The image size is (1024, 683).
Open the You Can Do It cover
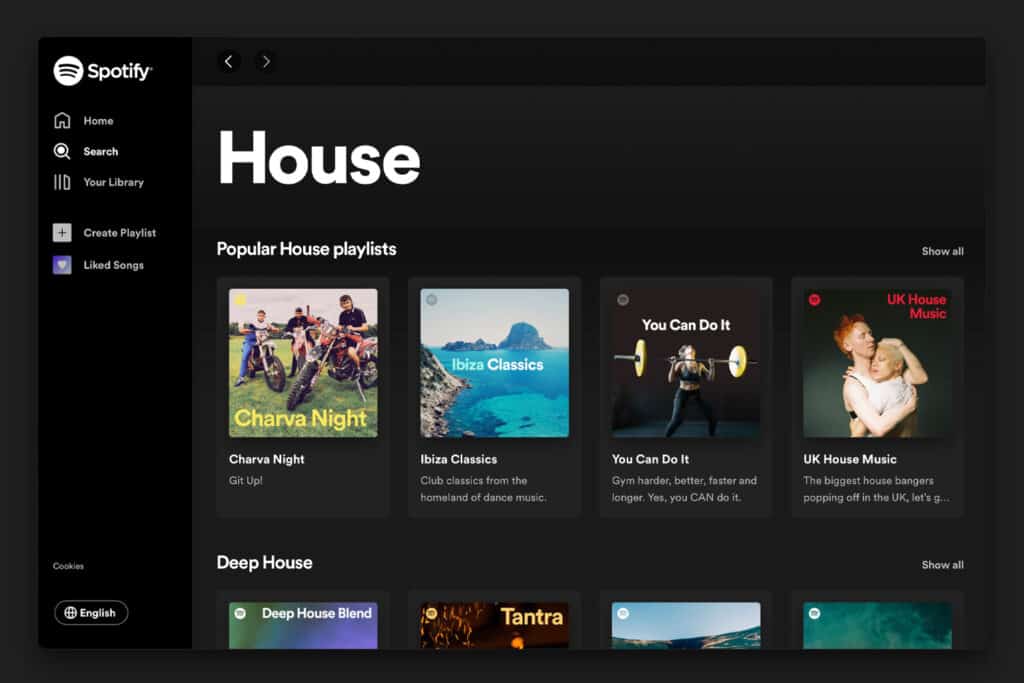click(x=686, y=363)
